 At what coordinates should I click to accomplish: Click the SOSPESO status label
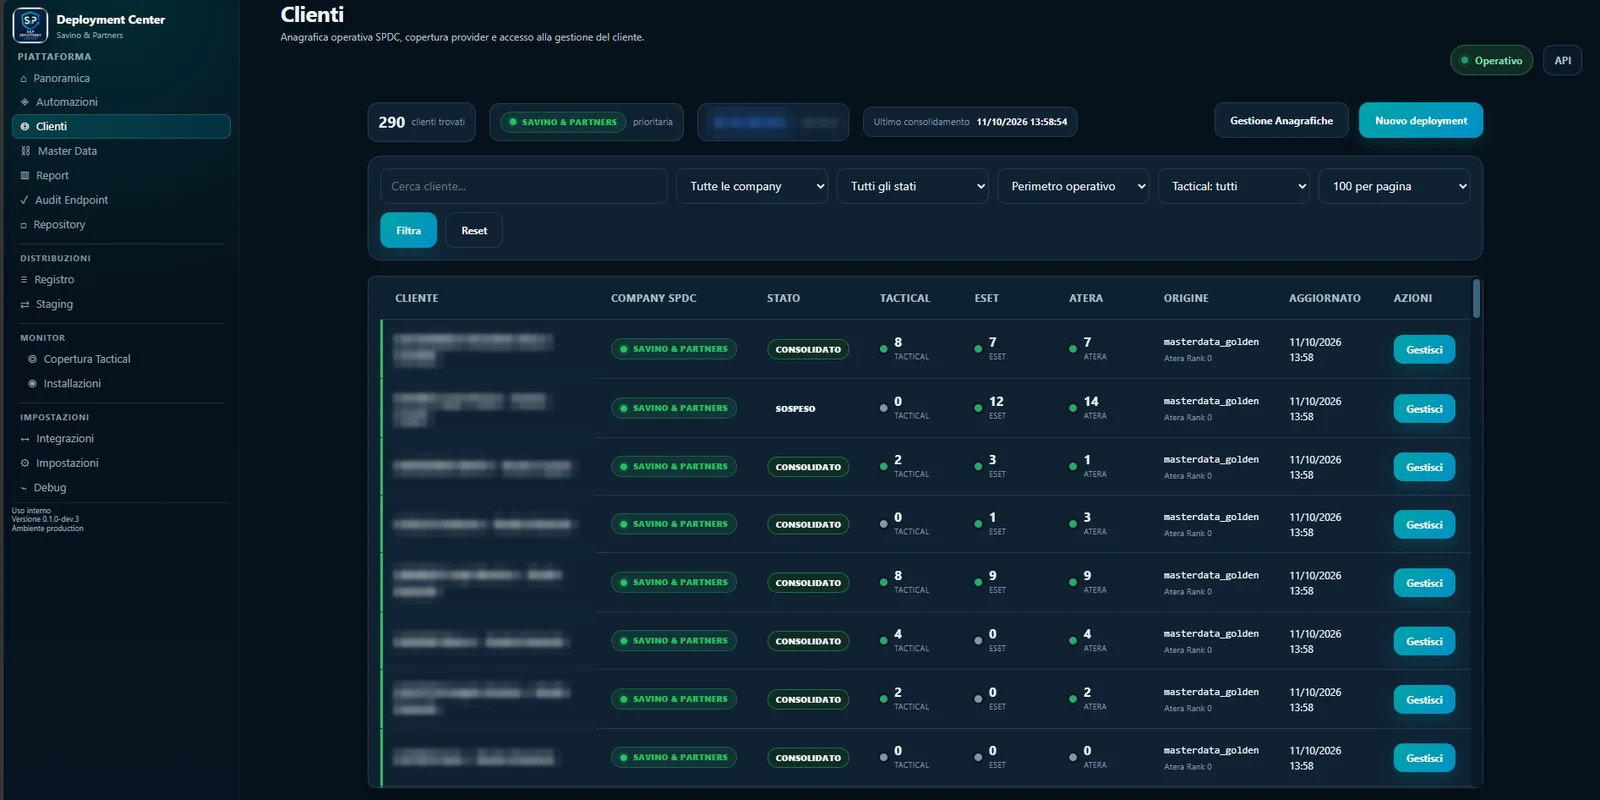795,409
